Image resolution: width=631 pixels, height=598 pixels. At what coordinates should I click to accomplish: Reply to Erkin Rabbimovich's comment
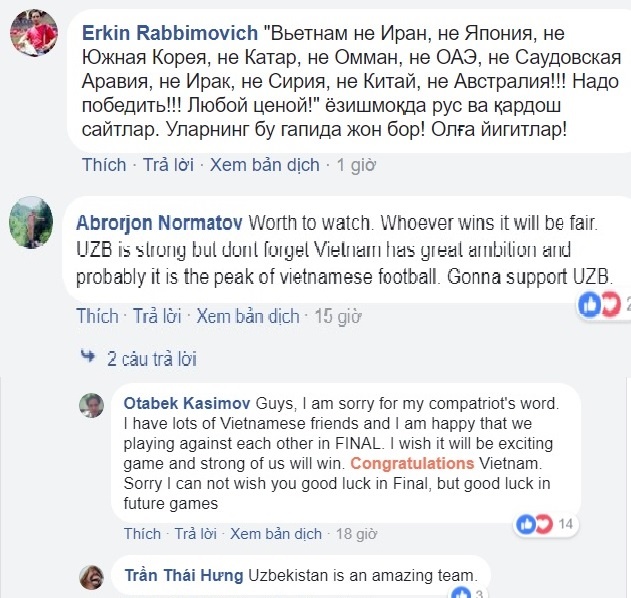tap(168, 165)
